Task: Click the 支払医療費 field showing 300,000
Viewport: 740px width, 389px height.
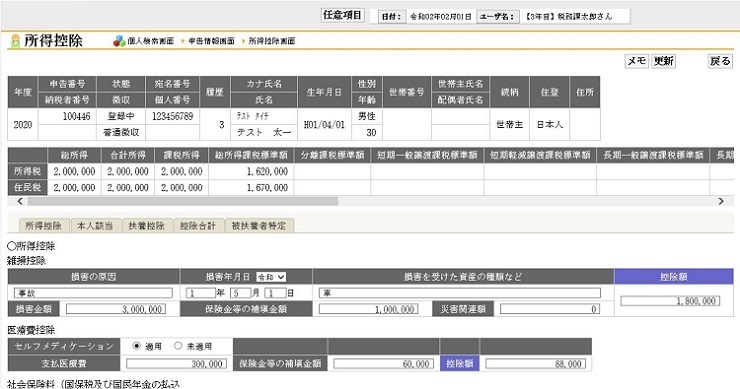Action: click(x=177, y=364)
